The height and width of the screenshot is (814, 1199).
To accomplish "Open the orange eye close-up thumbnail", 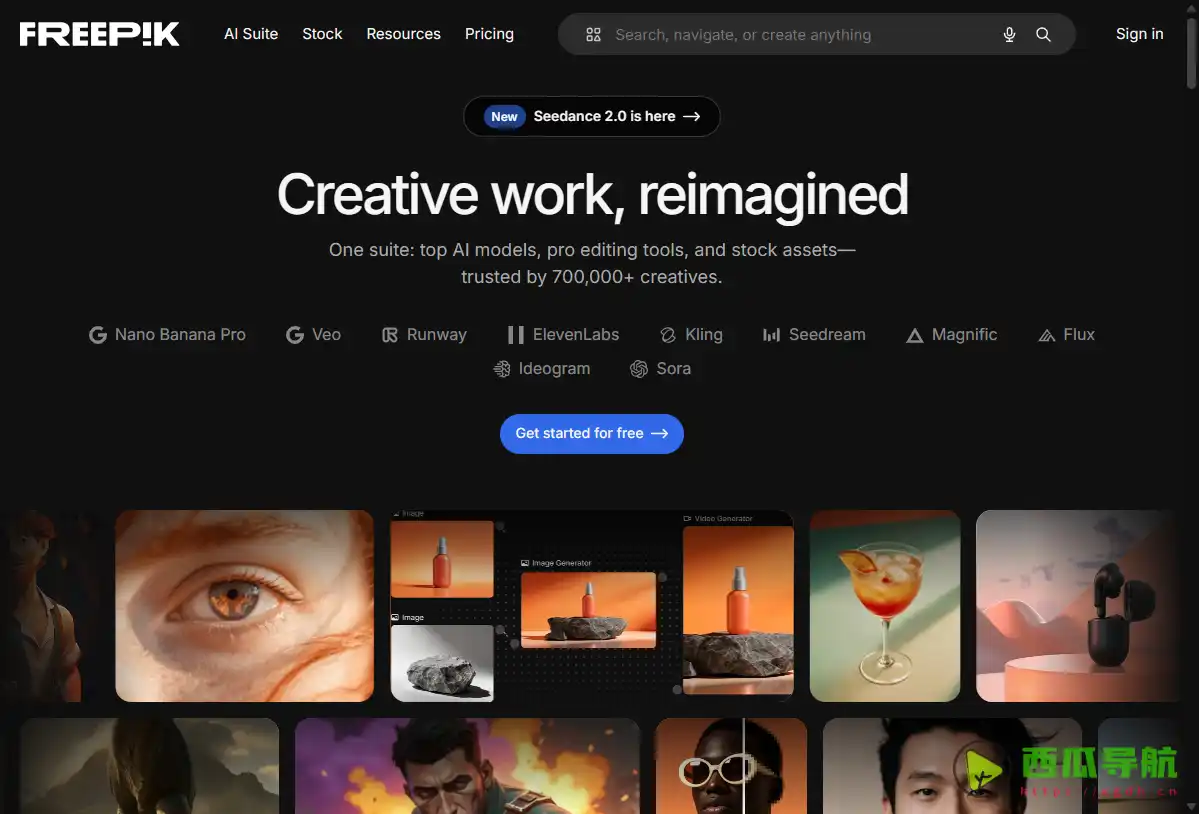I will [x=244, y=606].
